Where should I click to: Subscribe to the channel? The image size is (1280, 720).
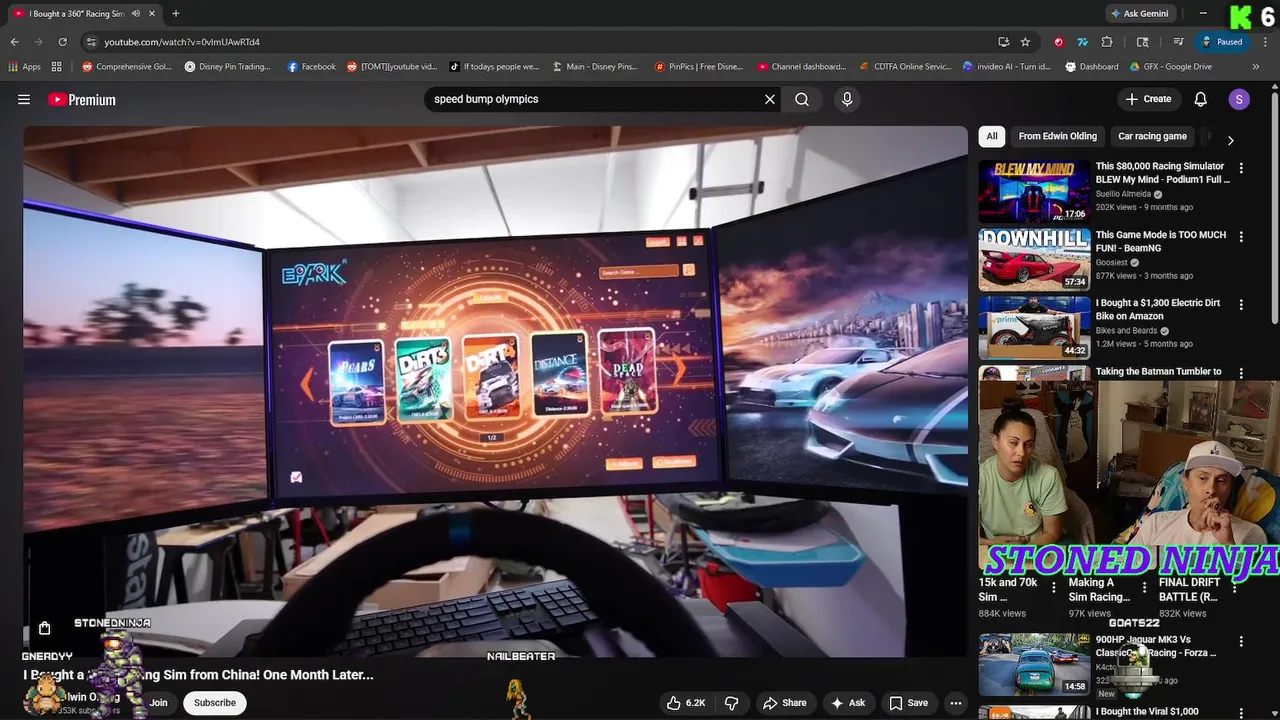(215, 703)
